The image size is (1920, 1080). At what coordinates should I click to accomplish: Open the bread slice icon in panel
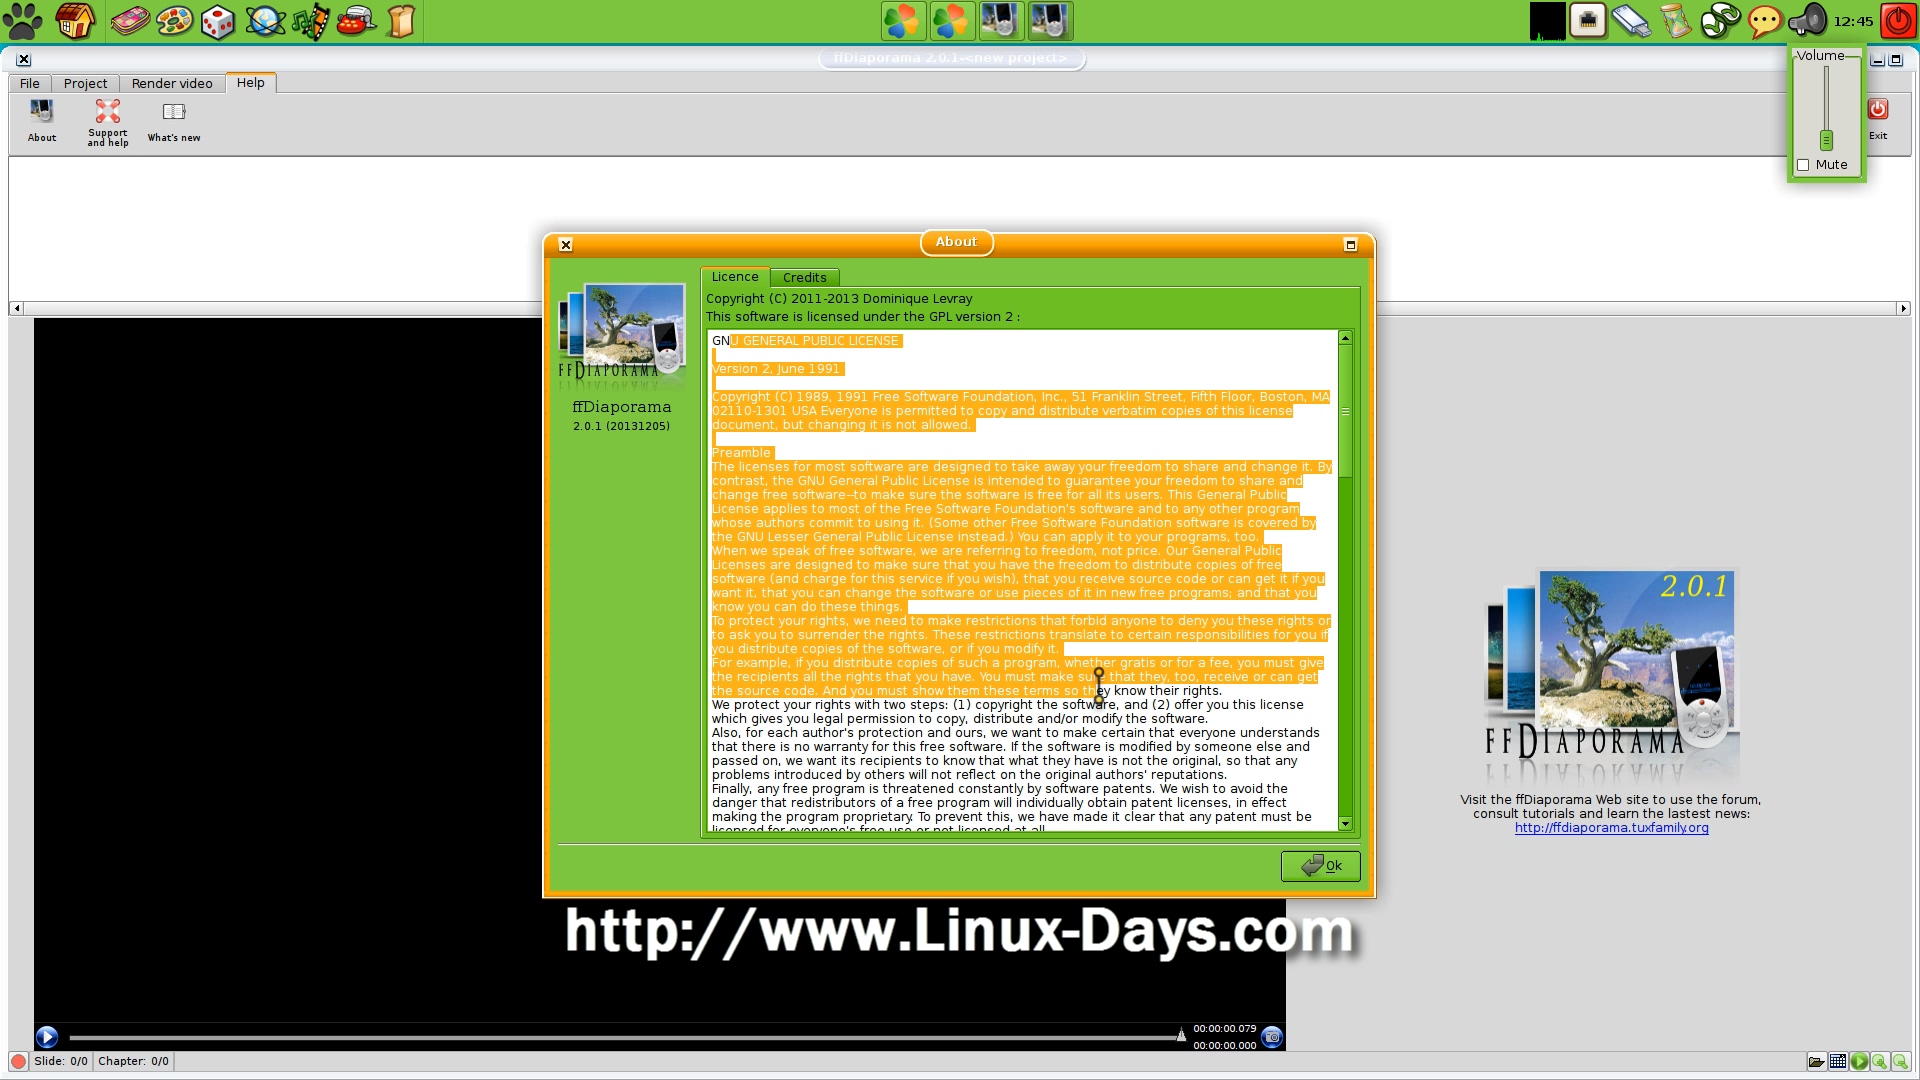click(401, 21)
